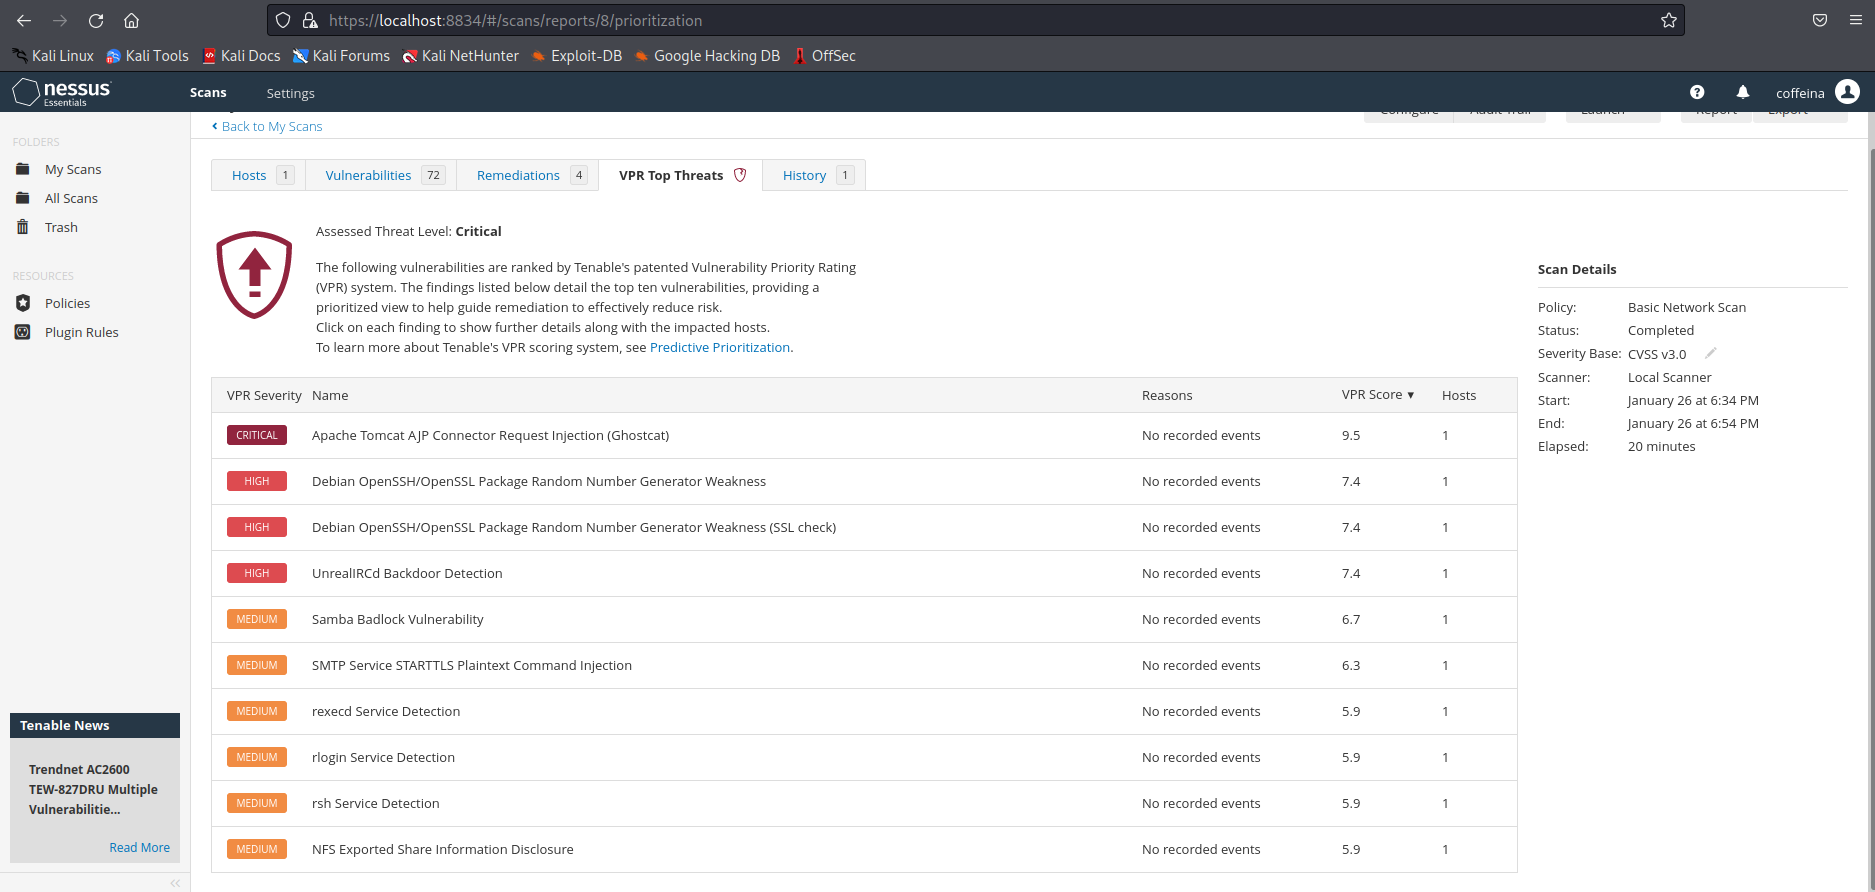Open OffSec bookmark
The width and height of the screenshot is (1875, 892).
[x=825, y=56]
